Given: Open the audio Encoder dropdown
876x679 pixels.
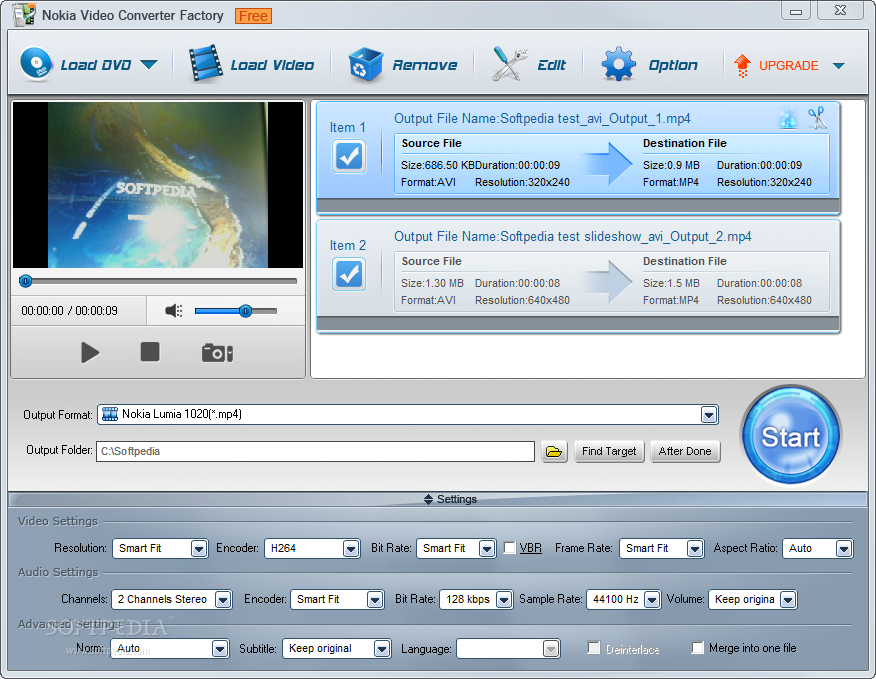Looking at the screenshot, I should (x=375, y=600).
